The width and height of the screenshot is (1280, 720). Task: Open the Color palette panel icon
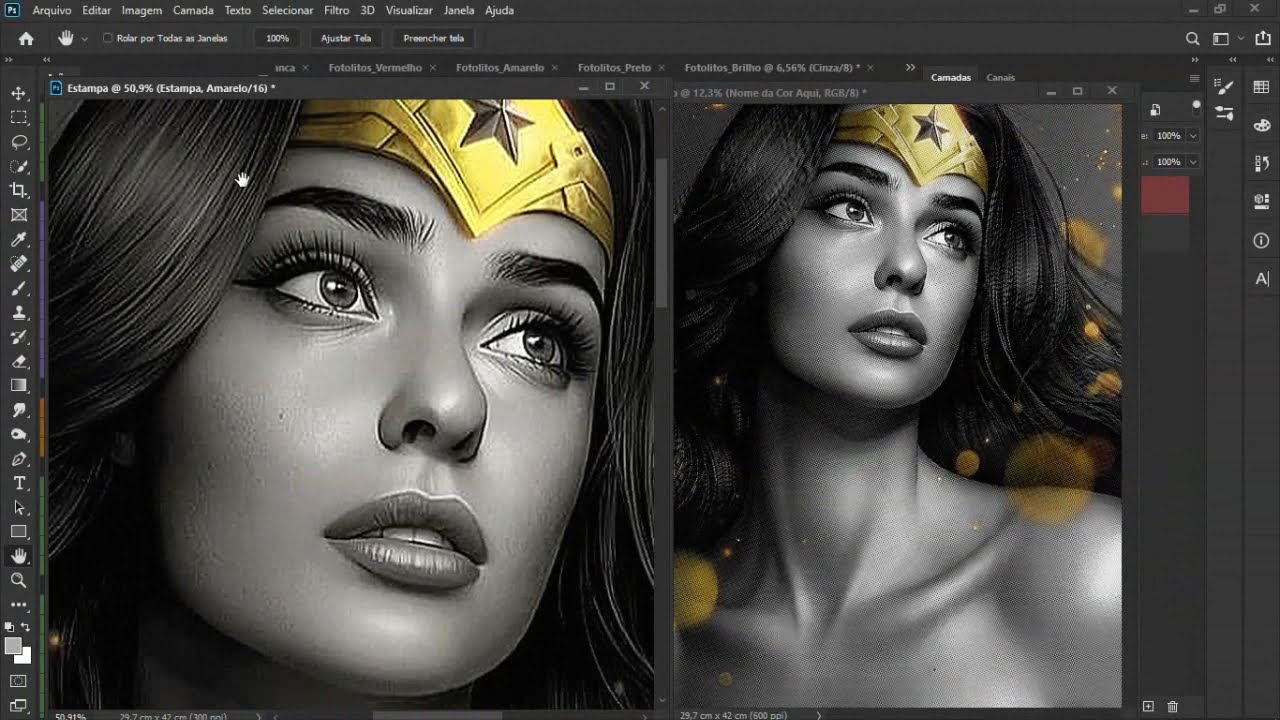point(1261,125)
